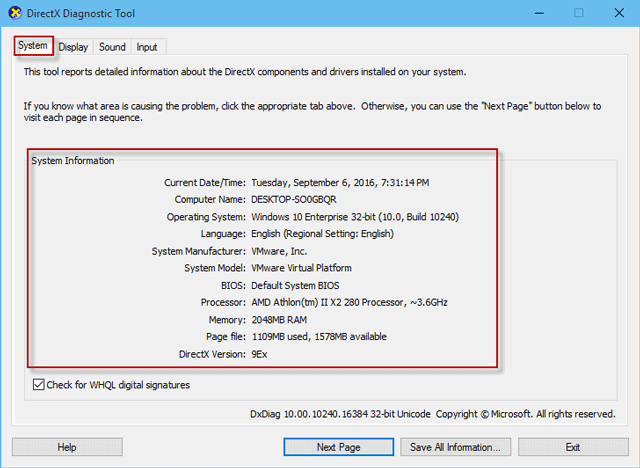
Task: Click 'VMware Virtual Platform' model value
Action: point(301,268)
